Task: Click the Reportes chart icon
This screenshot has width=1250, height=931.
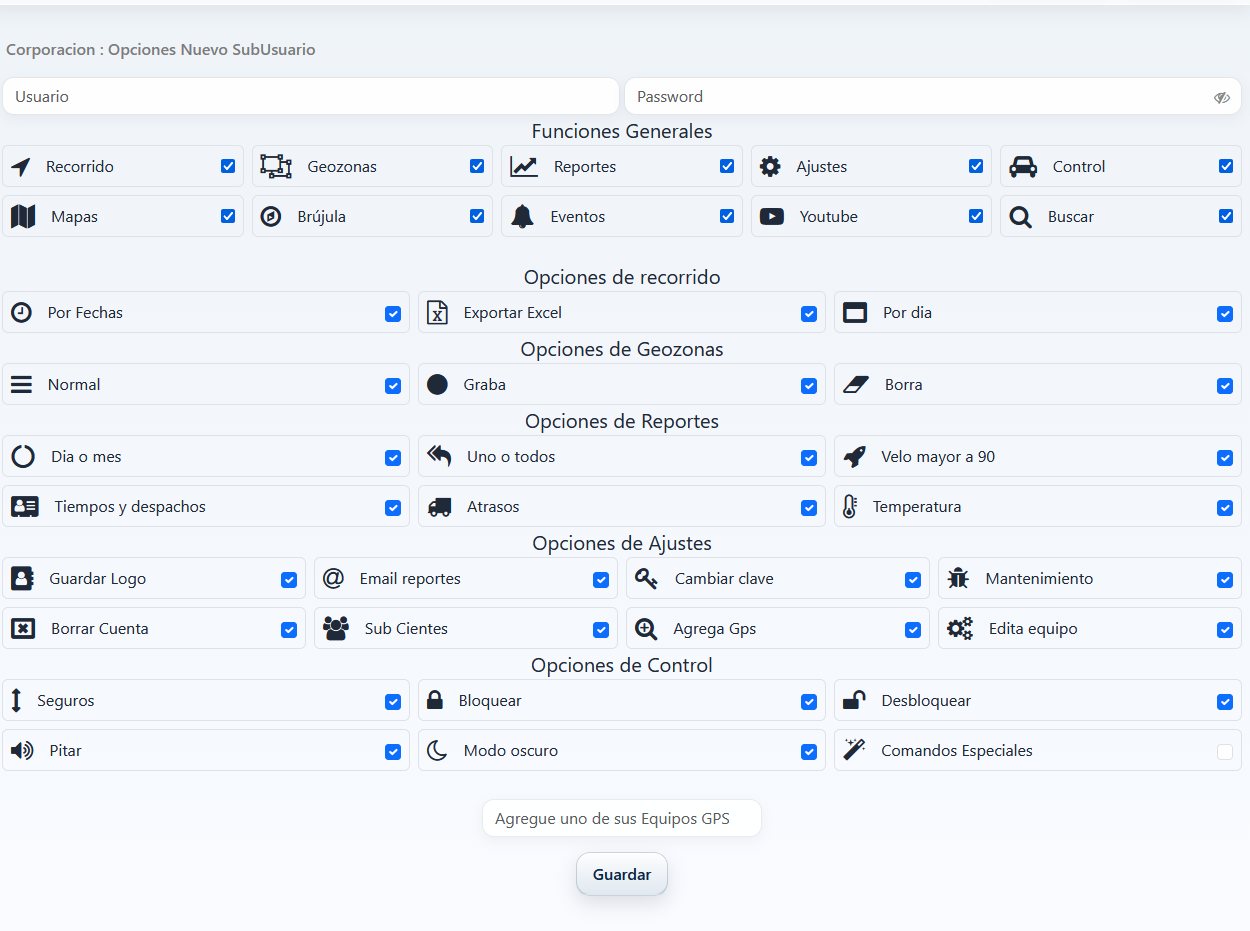Action: 524,167
